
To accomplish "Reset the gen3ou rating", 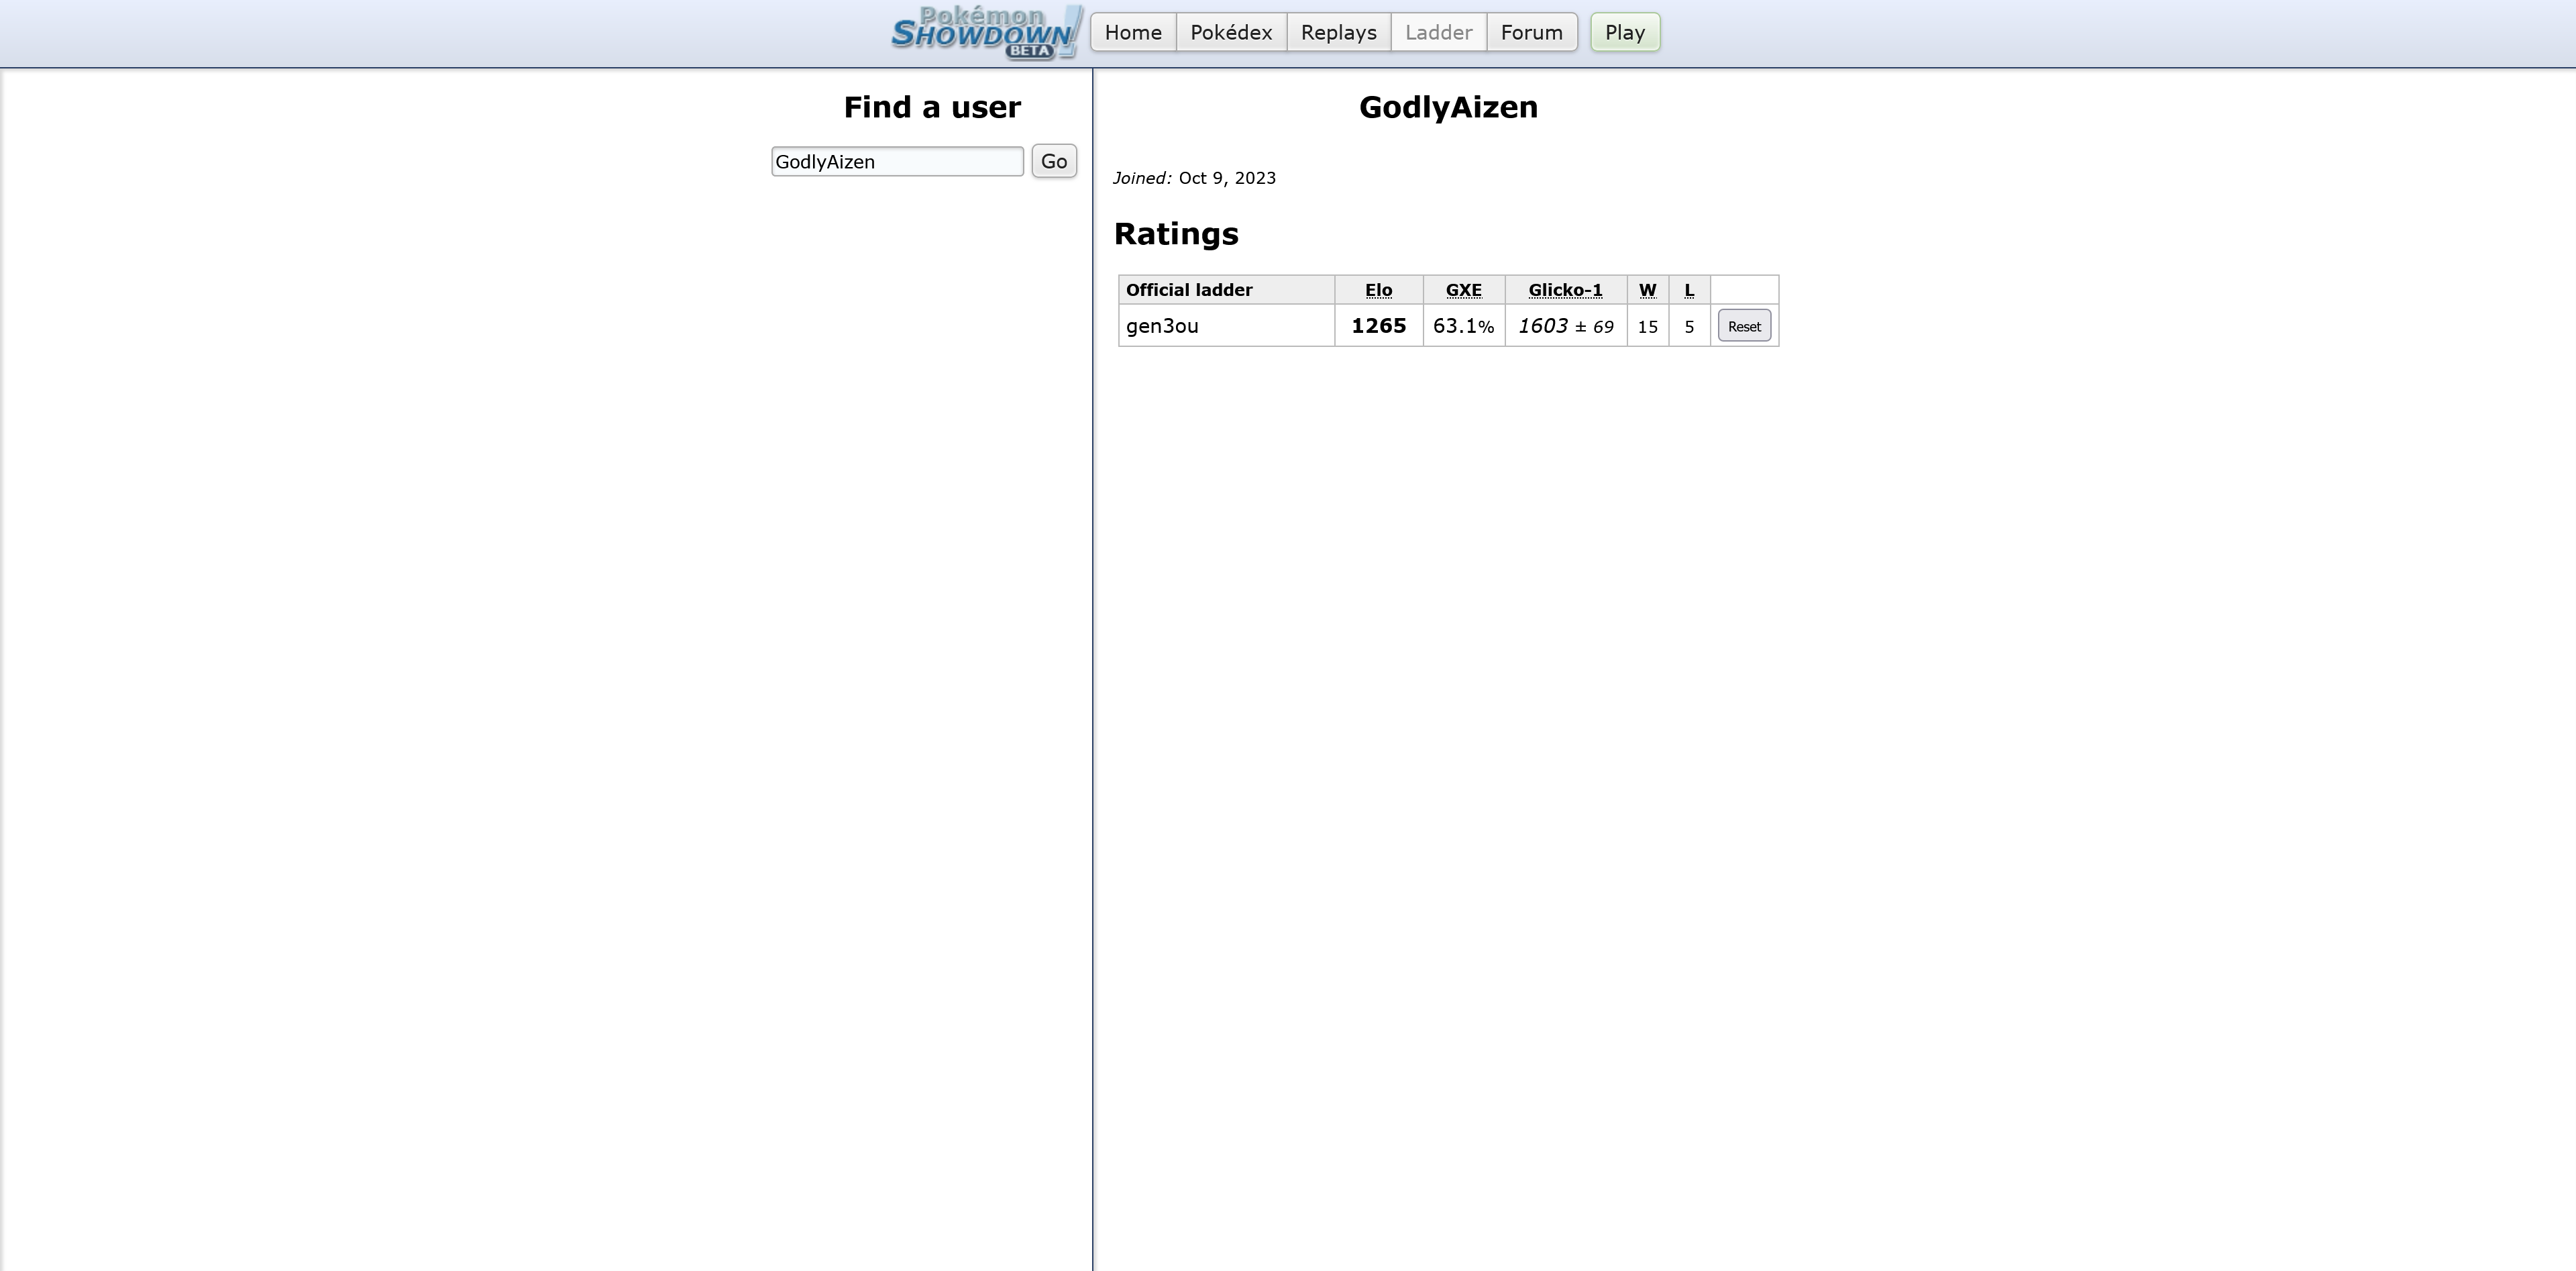I will pyautogui.click(x=1744, y=327).
